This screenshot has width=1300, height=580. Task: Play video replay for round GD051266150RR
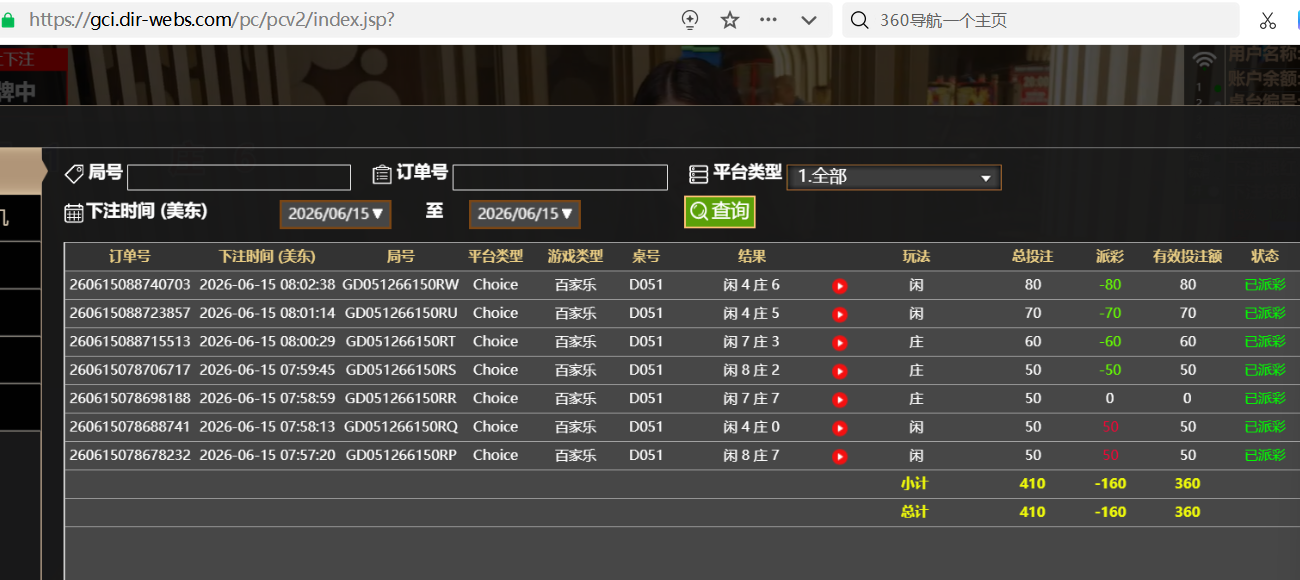(x=840, y=400)
